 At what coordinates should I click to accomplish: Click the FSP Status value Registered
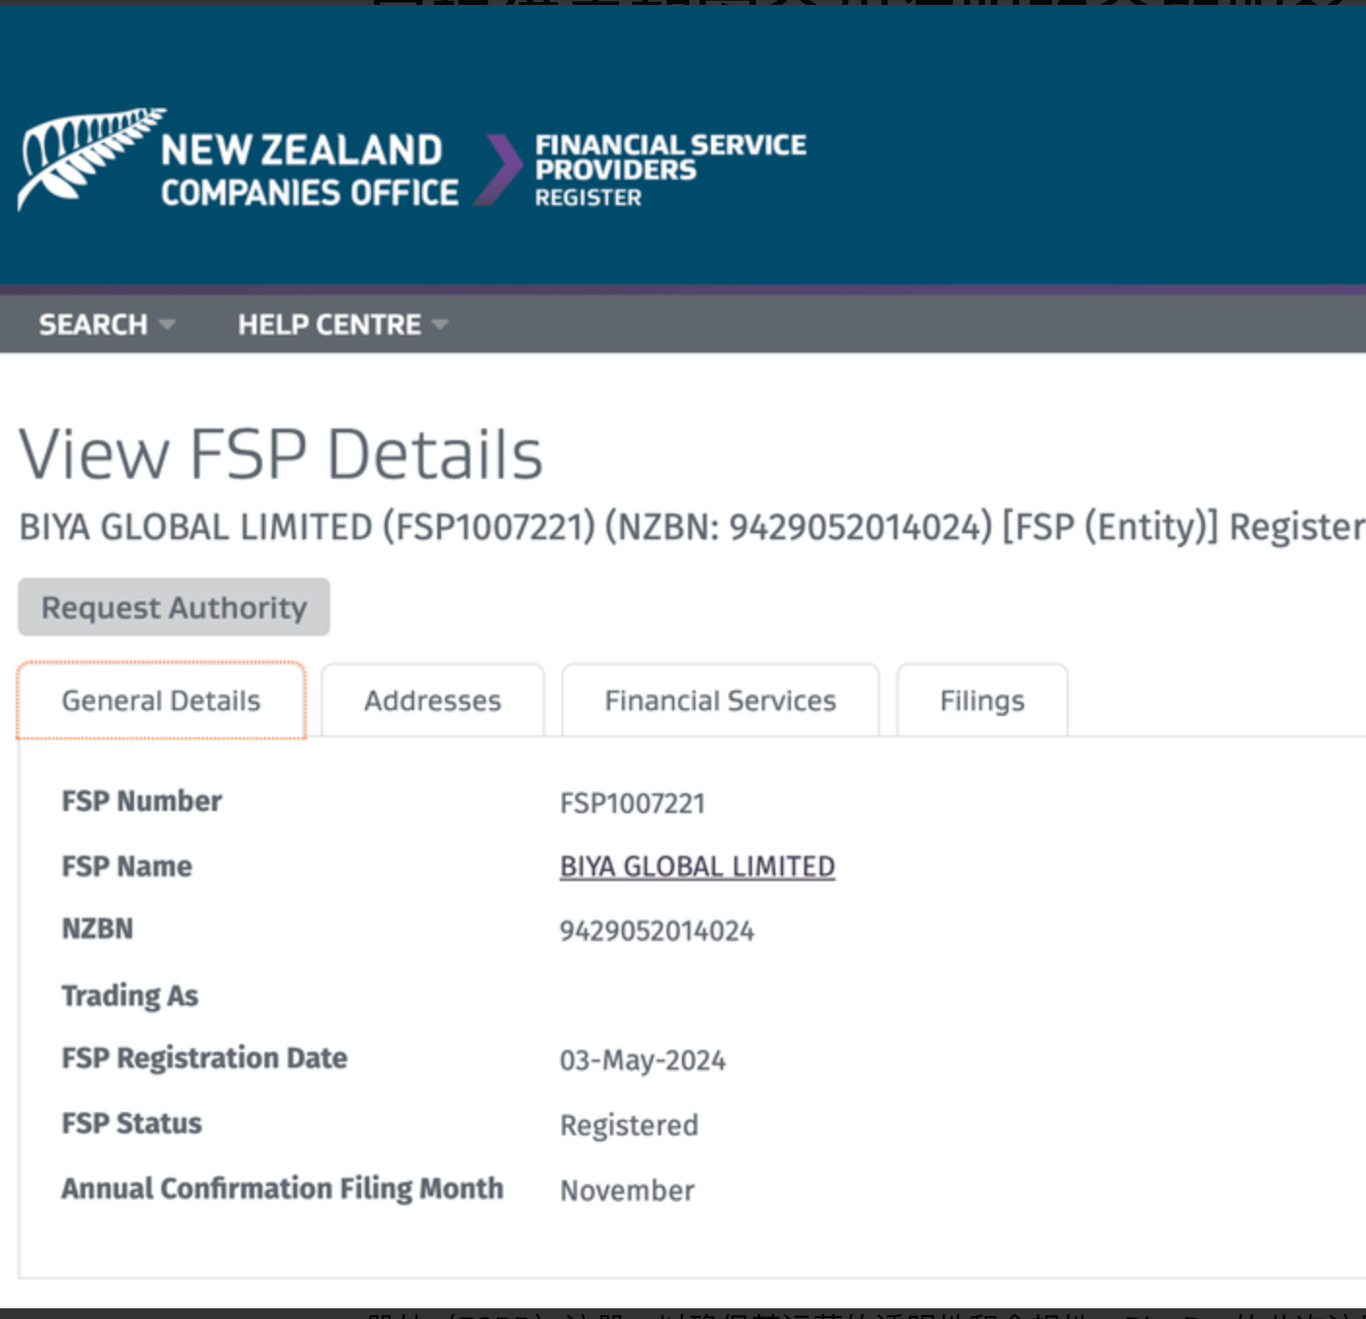[x=629, y=1125]
